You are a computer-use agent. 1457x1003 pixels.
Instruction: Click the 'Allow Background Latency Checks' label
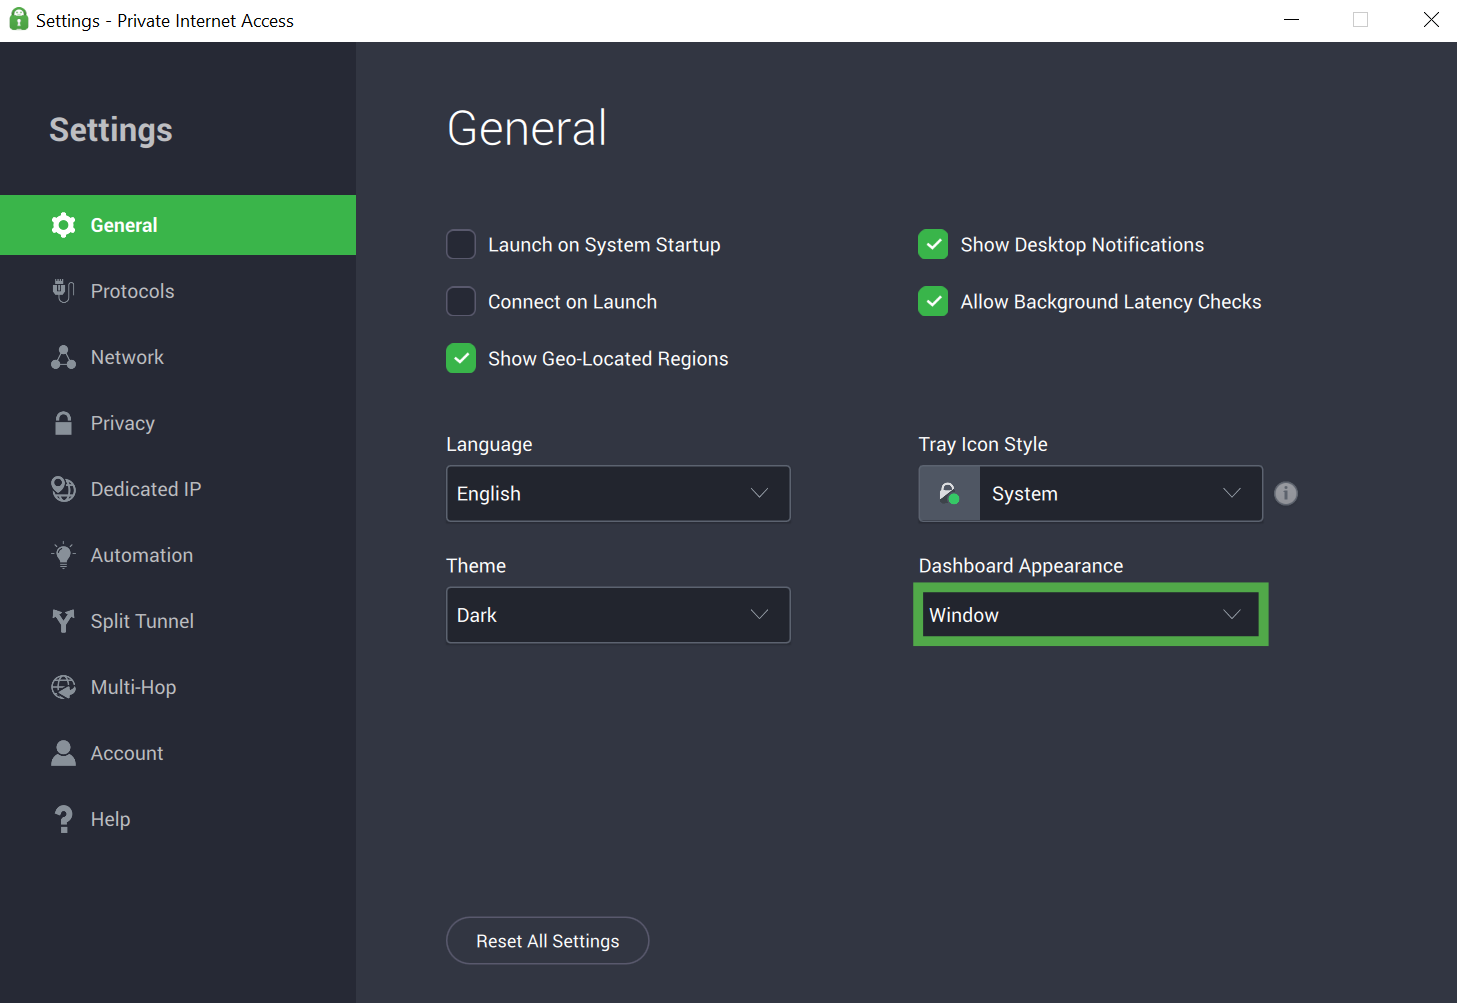click(x=1111, y=302)
